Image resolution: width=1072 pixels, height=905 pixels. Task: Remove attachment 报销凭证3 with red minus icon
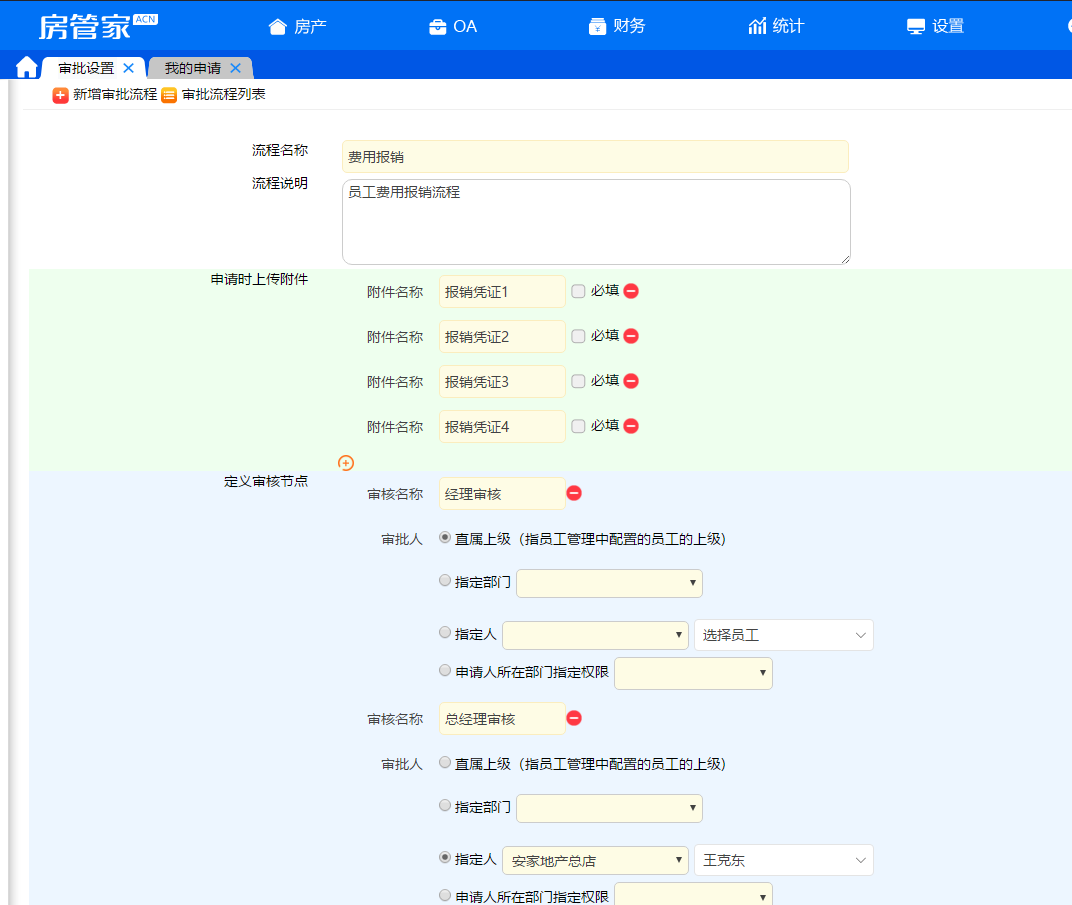tap(631, 381)
